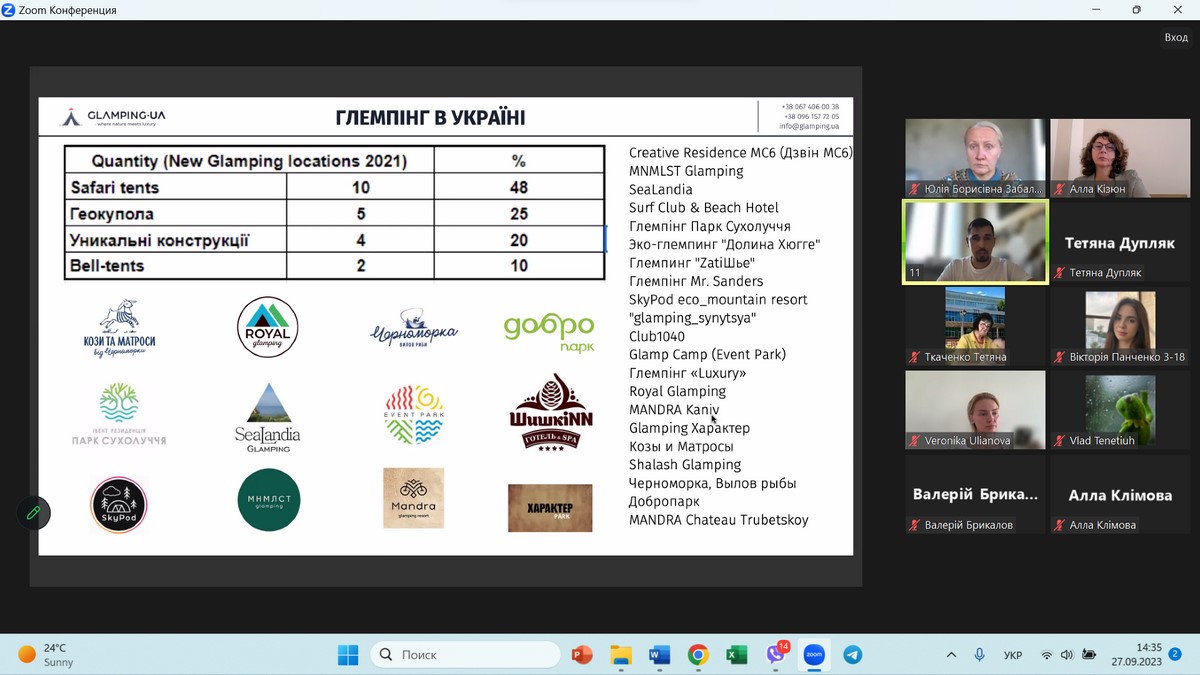Open the УКР language switcher
1200x675 pixels.
1012,655
